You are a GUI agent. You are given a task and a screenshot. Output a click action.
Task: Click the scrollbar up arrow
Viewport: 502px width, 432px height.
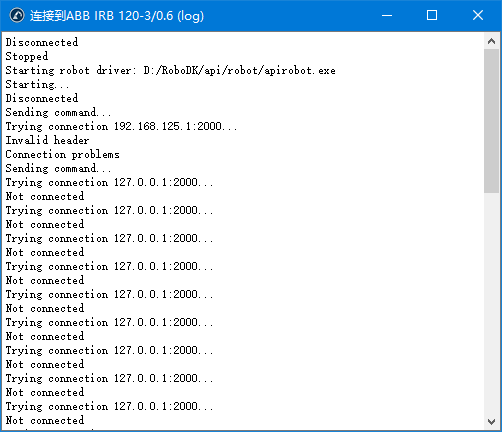coord(491,41)
